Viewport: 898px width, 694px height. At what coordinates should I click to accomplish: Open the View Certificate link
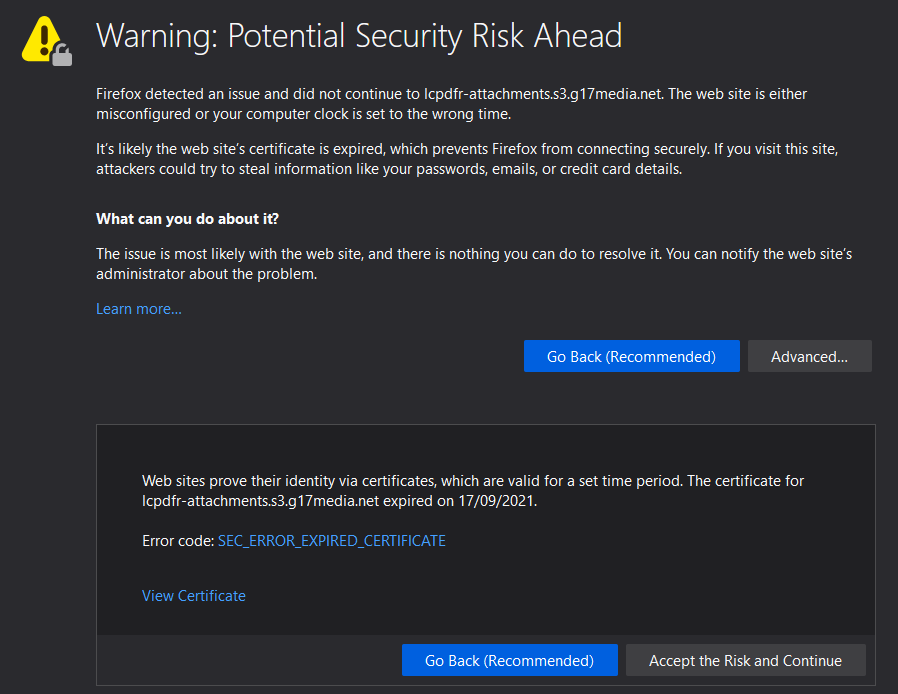pos(194,596)
